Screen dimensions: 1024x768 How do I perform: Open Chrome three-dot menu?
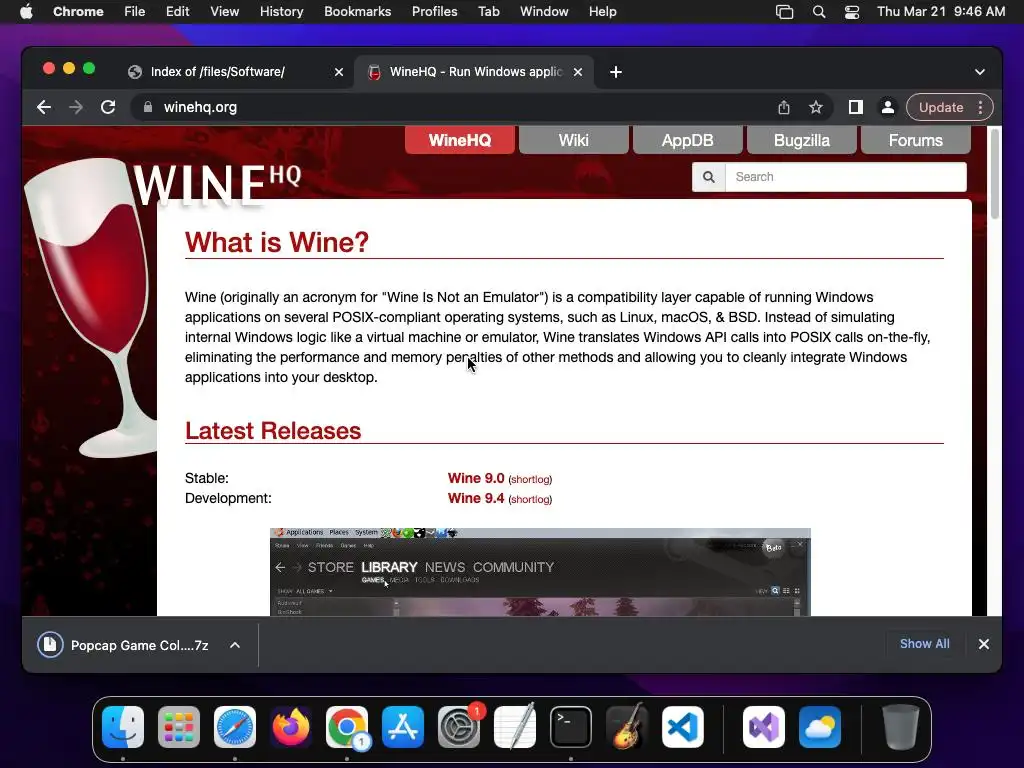(x=980, y=107)
